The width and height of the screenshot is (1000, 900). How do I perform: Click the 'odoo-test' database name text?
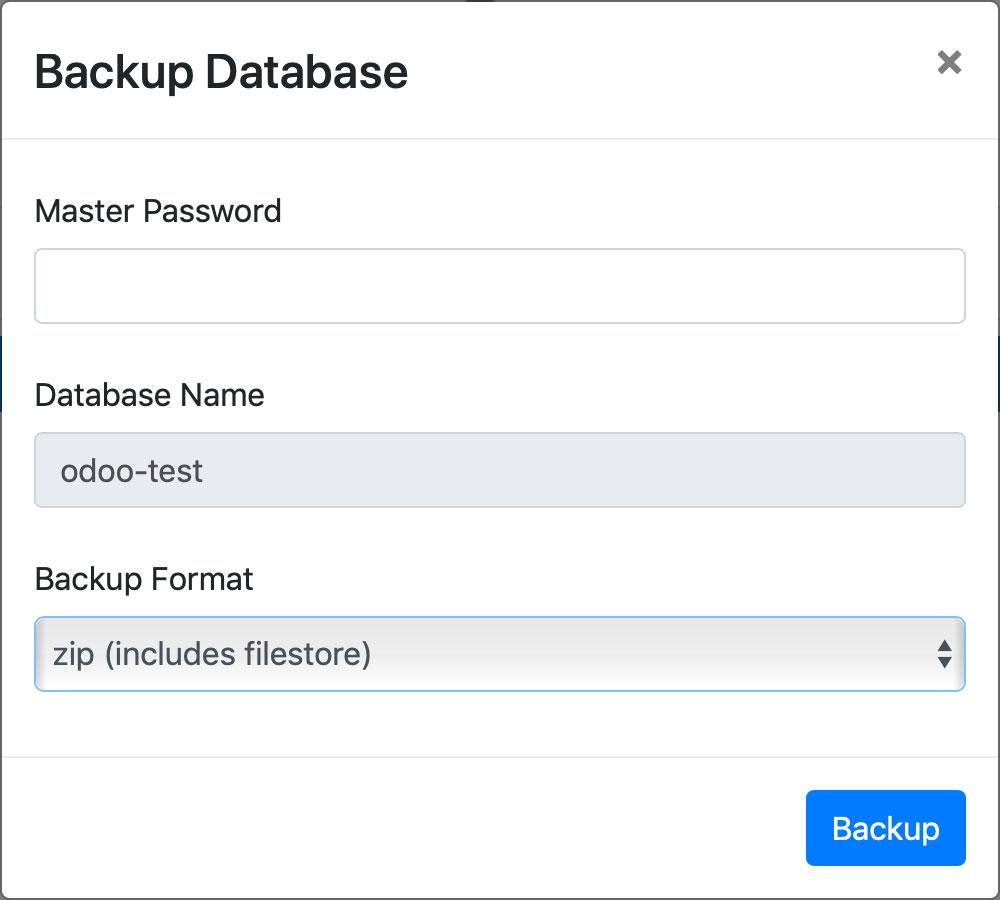click(x=131, y=471)
